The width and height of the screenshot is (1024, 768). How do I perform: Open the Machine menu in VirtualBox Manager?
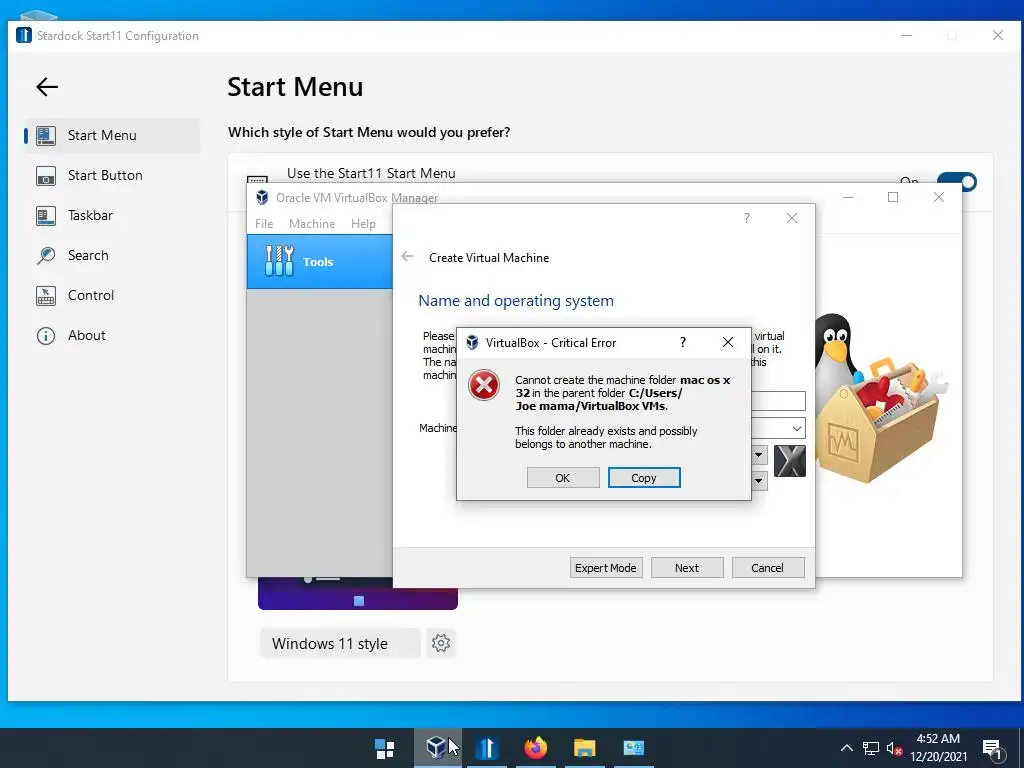pos(312,223)
